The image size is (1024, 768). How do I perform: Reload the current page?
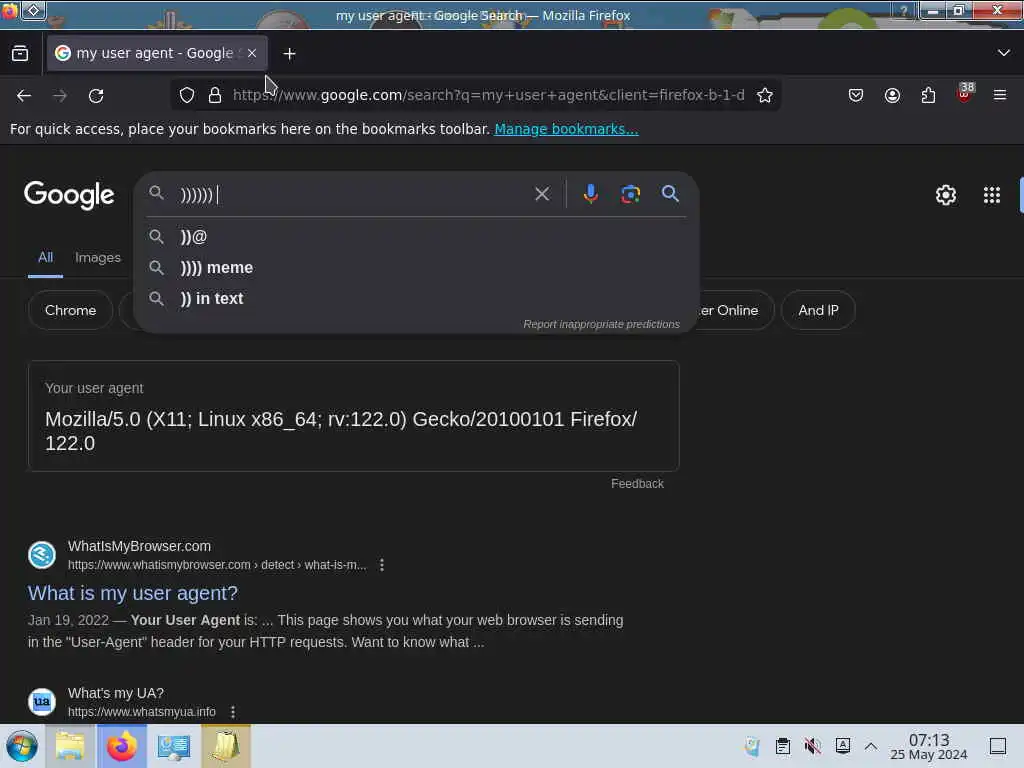click(96, 95)
